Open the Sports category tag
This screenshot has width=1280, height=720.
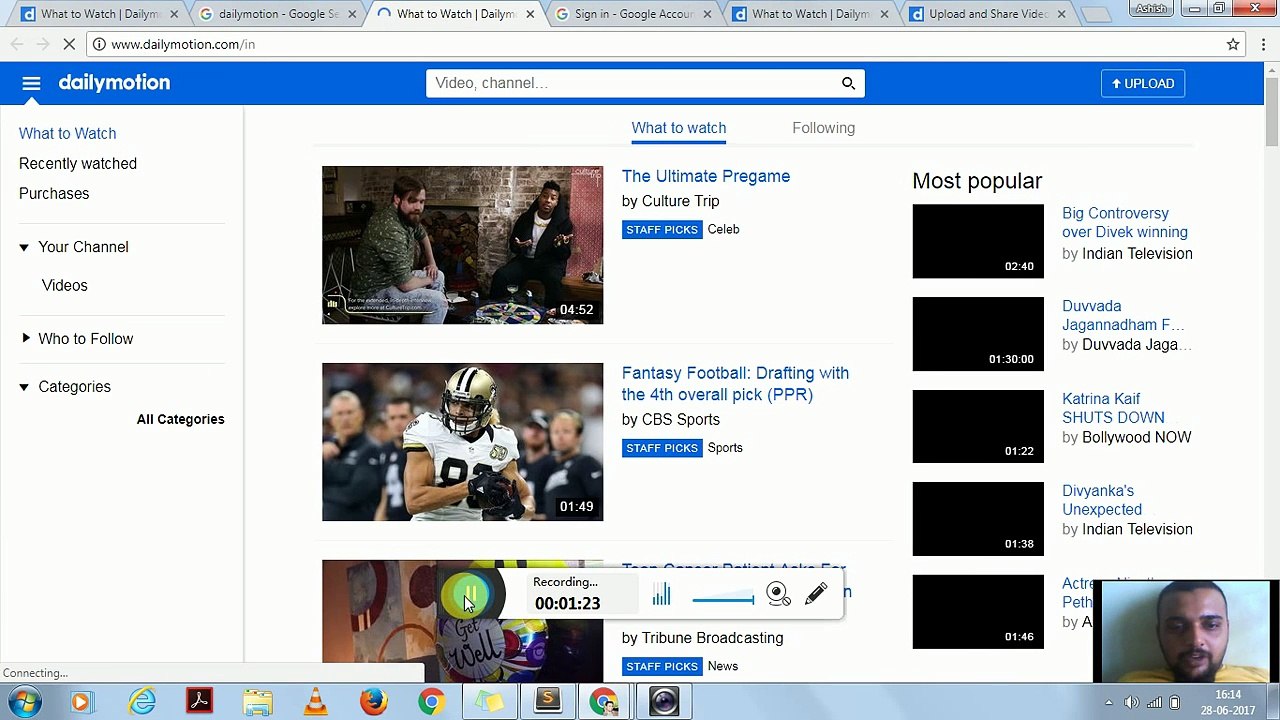pos(725,448)
